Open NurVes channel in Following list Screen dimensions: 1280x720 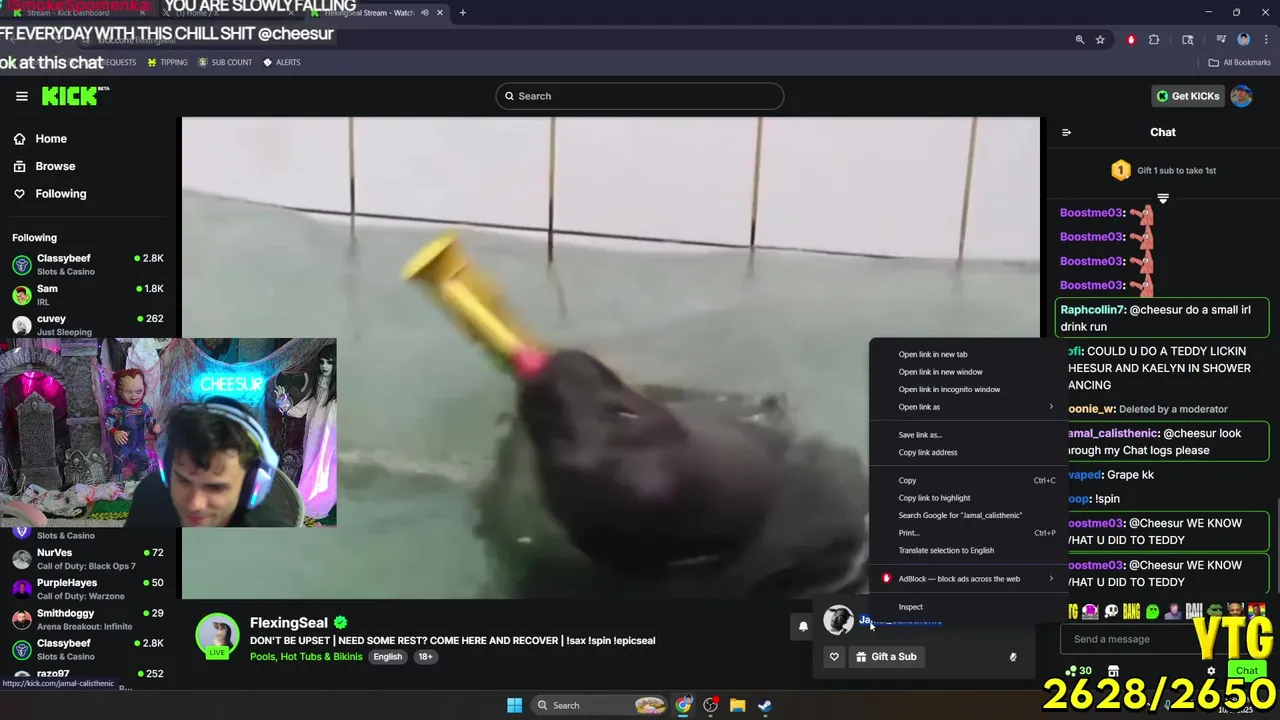click(88, 559)
